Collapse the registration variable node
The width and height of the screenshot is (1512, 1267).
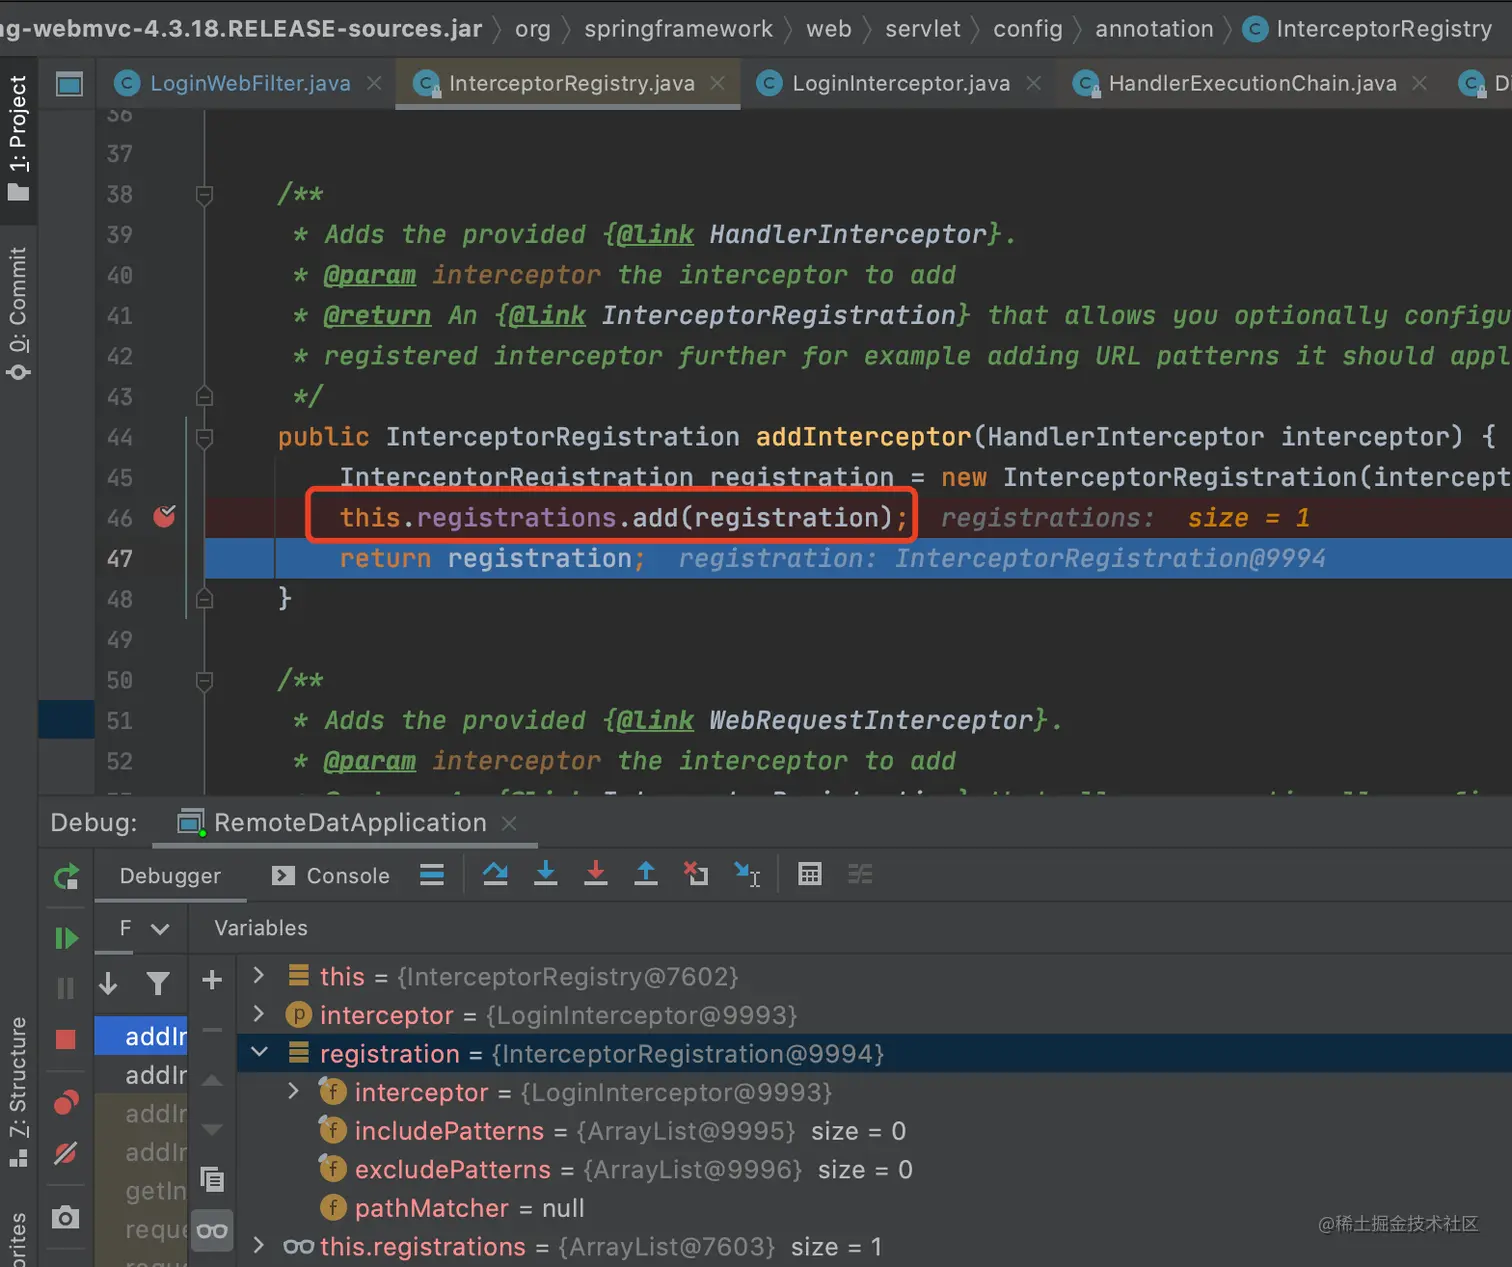click(x=260, y=1053)
